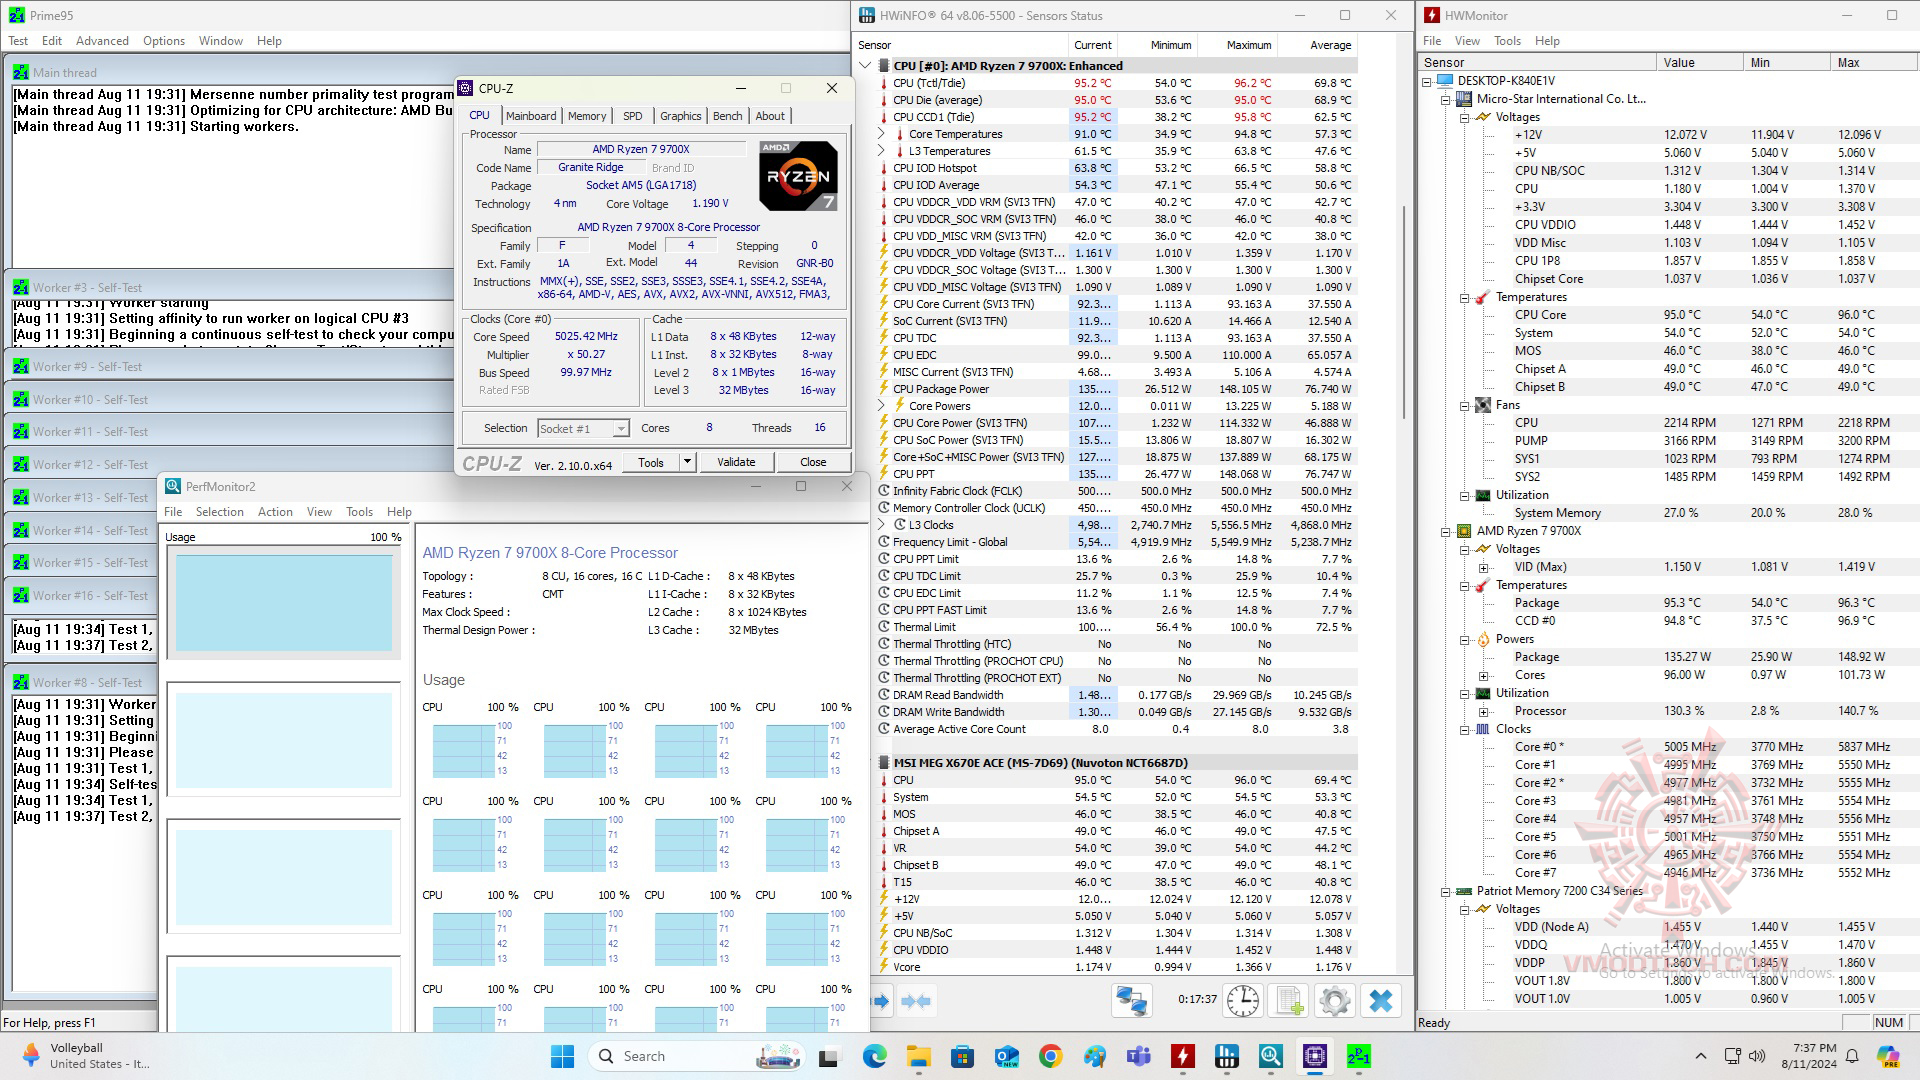Viewport: 1920px width, 1080px height.
Task: Click the Windows taskbar Search box
Action: (x=645, y=1056)
